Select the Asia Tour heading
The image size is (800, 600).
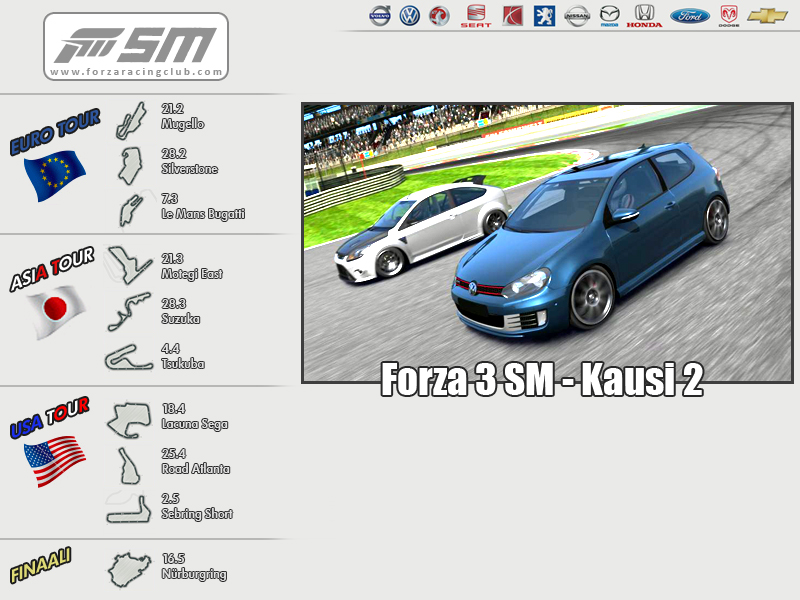point(52,270)
